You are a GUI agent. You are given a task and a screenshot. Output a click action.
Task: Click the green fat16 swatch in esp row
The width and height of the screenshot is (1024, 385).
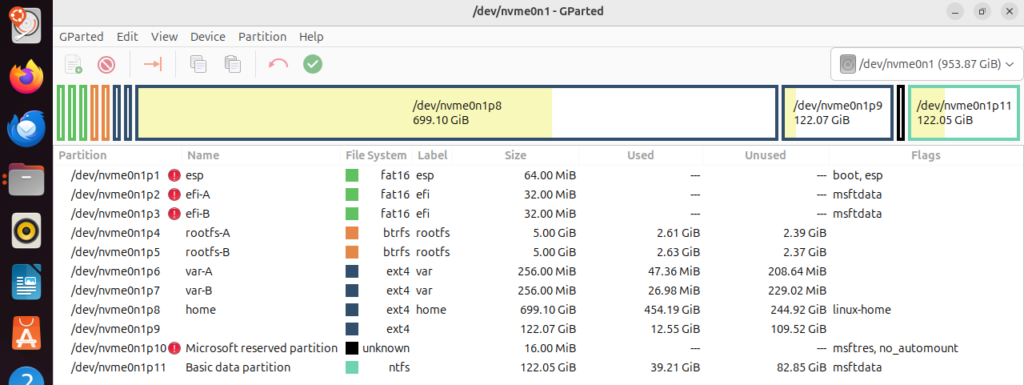click(x=352, y=176)
